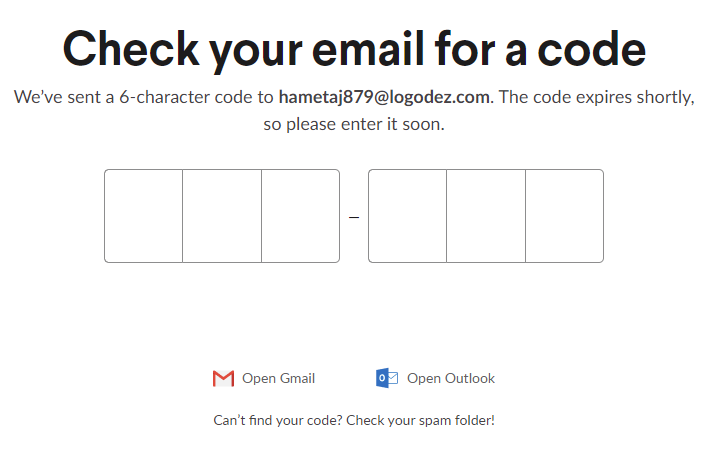The image size is (708, 451).
Task: Click the "Check your spam folder!" text
Action: click(x=422, y=420)
